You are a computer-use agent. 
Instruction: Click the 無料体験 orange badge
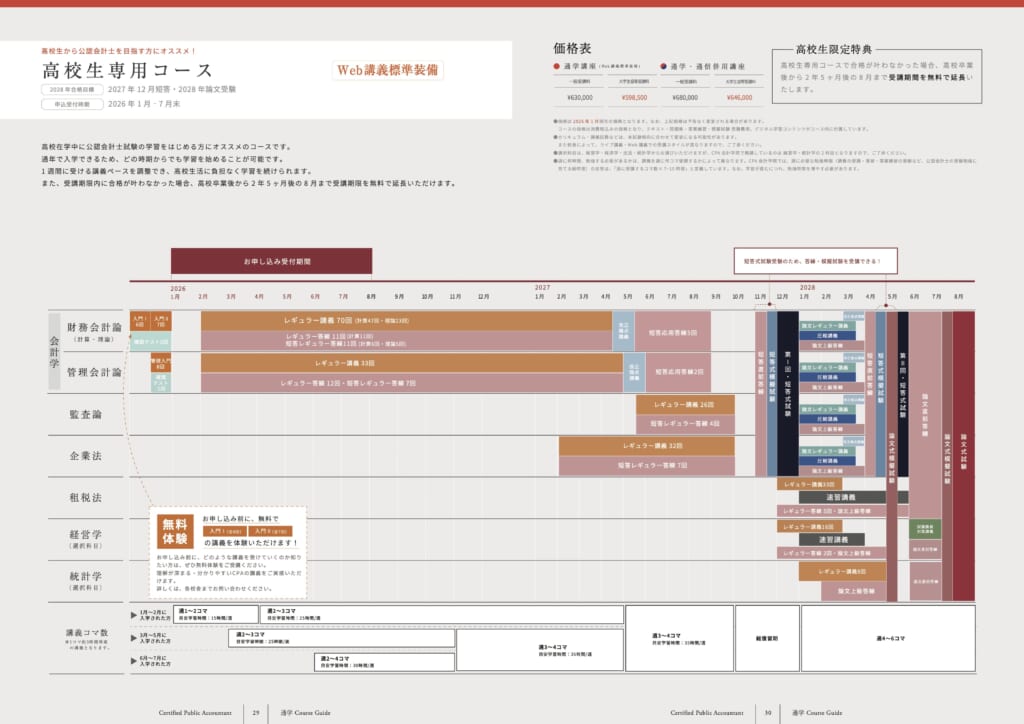[x=175, y=531]
